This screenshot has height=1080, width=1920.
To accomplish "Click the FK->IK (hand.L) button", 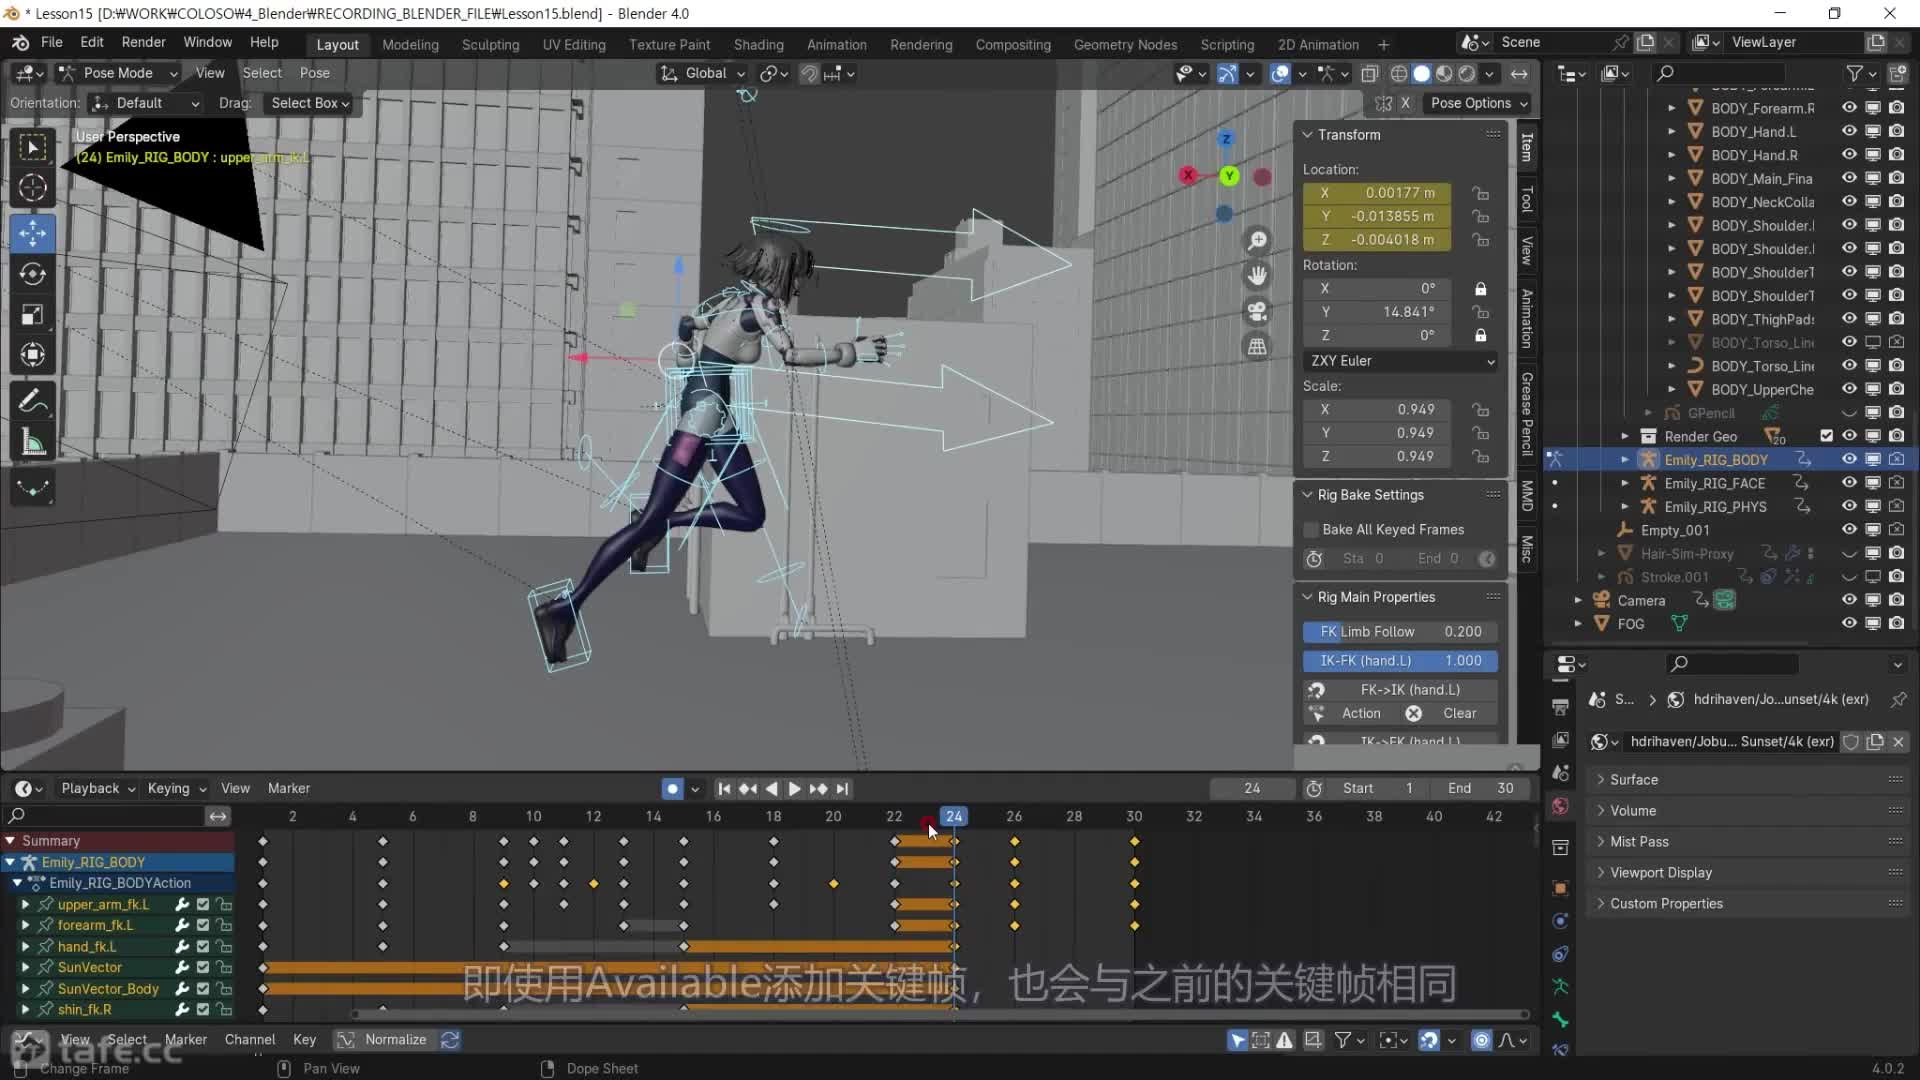I will coord(1409,690).
